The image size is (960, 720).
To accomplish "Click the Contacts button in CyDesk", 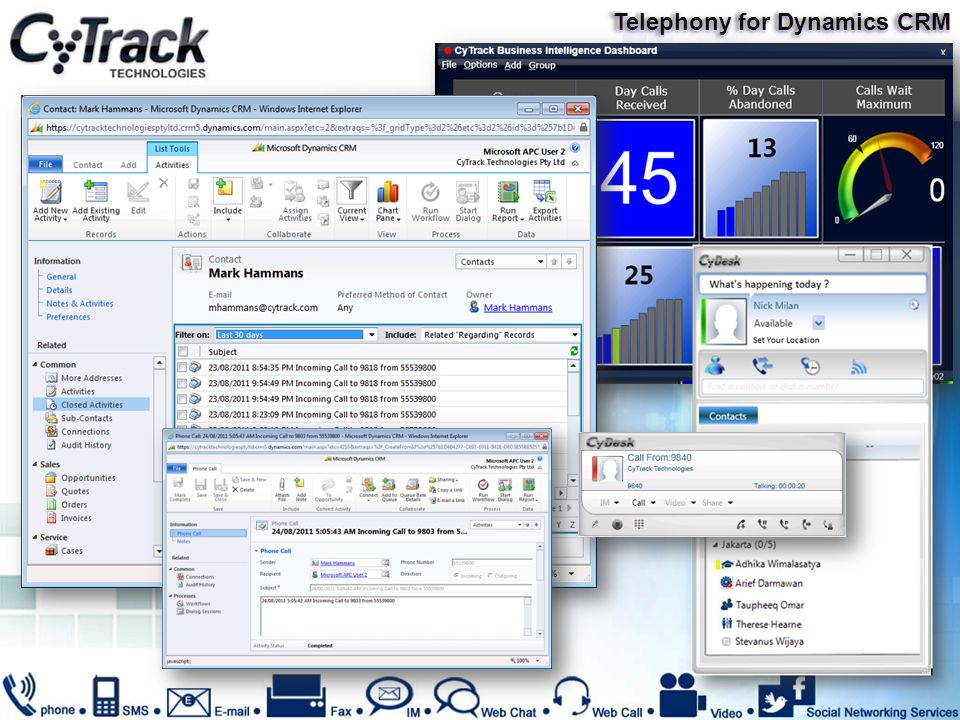I will coord(728,416).
